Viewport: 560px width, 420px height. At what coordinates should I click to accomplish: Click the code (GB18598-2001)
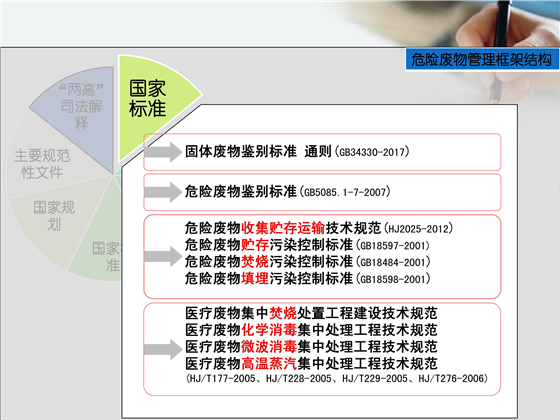[x=392, y=279]
